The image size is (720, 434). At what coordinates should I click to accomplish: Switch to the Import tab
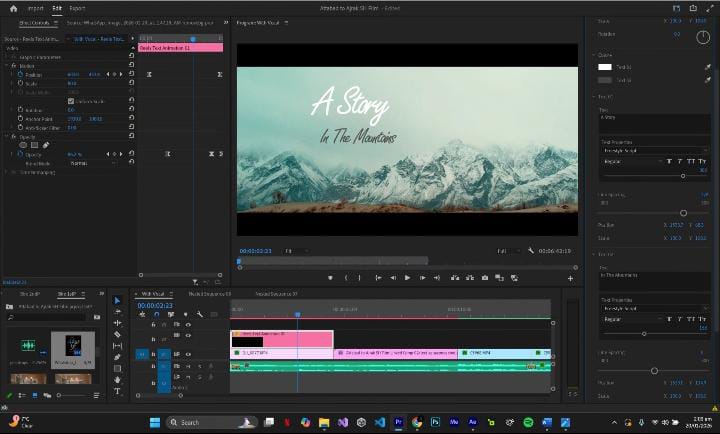tap(35, 7)
